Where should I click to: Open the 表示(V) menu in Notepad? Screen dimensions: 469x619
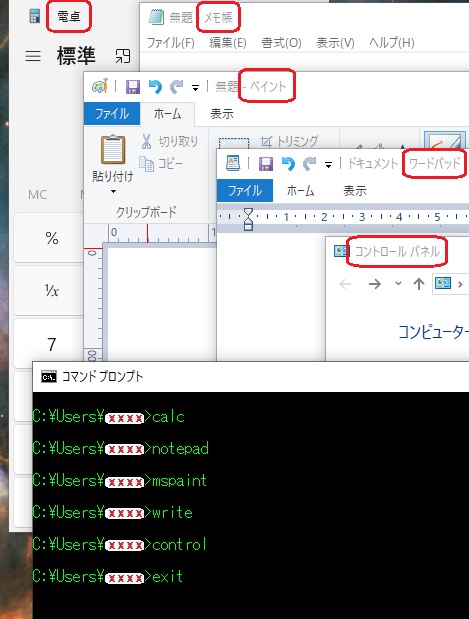[x=335, y=43]
